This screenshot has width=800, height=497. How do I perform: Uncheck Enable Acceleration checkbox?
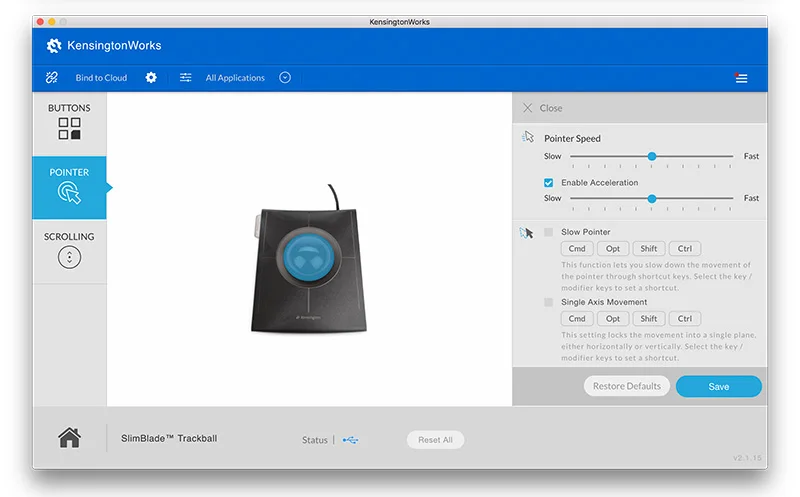[548, 183]
